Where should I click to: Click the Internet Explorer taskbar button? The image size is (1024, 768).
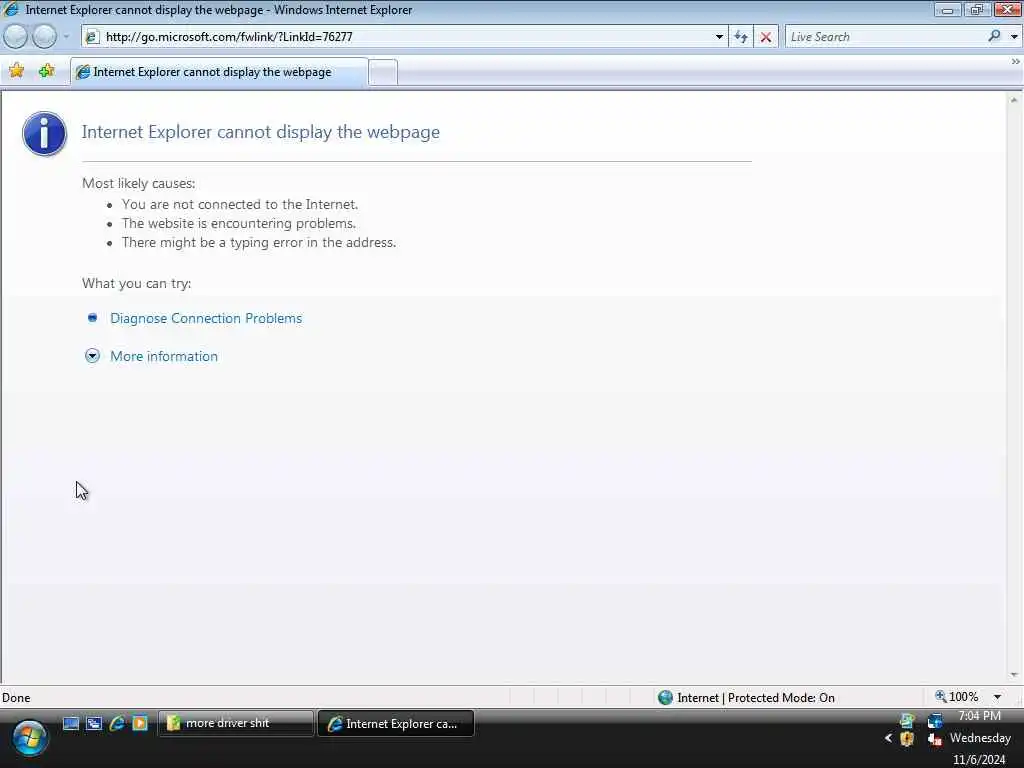(x=396, y=724)
